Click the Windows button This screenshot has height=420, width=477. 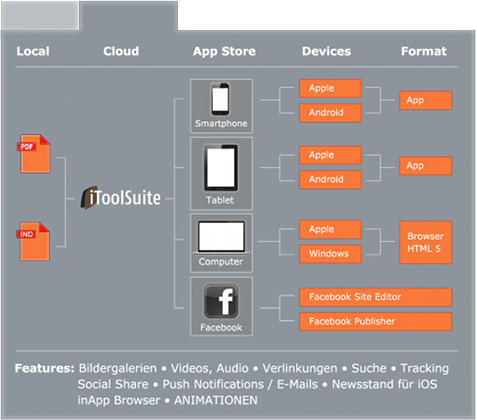[x=330, y=254]
